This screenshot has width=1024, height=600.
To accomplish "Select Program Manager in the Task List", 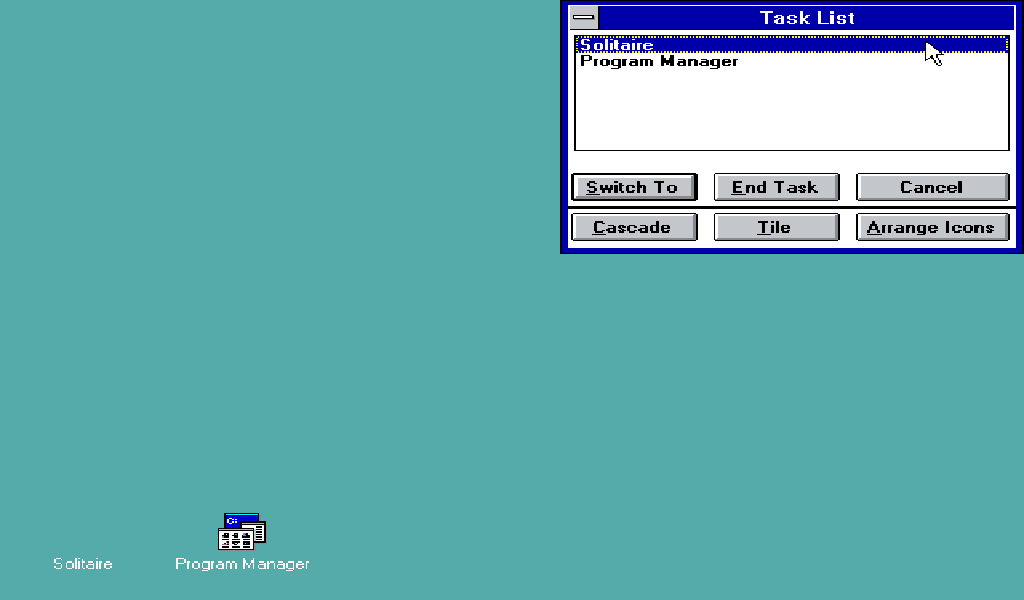I will [792, 61].
